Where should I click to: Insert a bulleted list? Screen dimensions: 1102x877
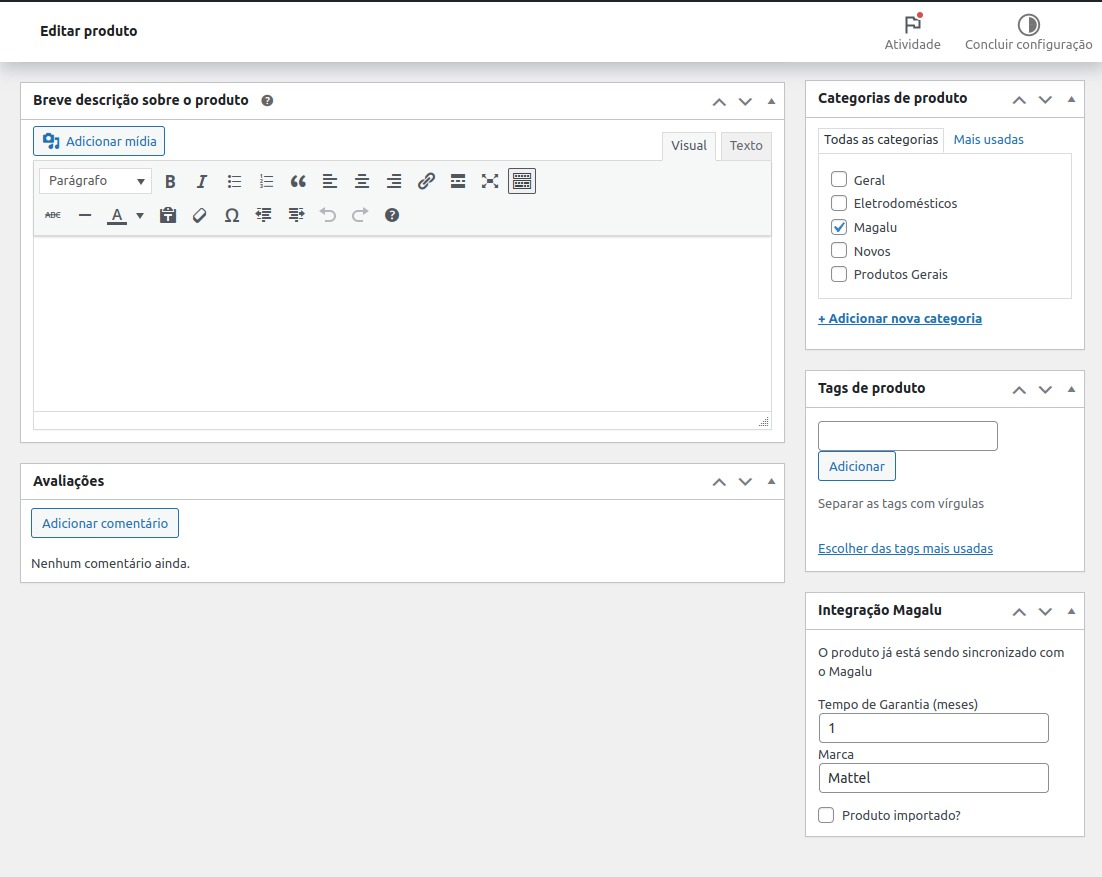click(234, 181)
